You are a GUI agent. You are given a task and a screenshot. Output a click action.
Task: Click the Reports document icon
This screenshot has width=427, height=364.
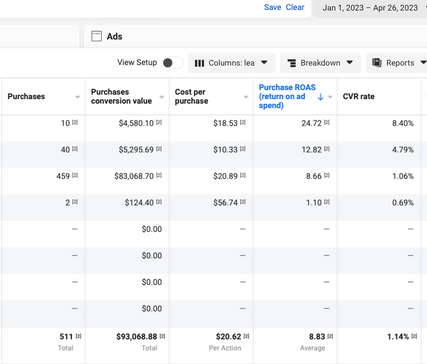point(377,62)
